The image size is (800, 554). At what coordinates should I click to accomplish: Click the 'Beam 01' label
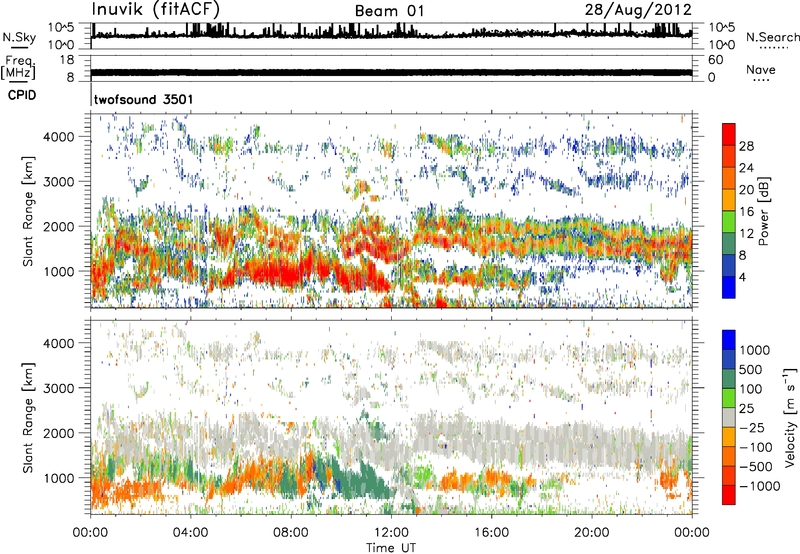(x=389, y=11)
